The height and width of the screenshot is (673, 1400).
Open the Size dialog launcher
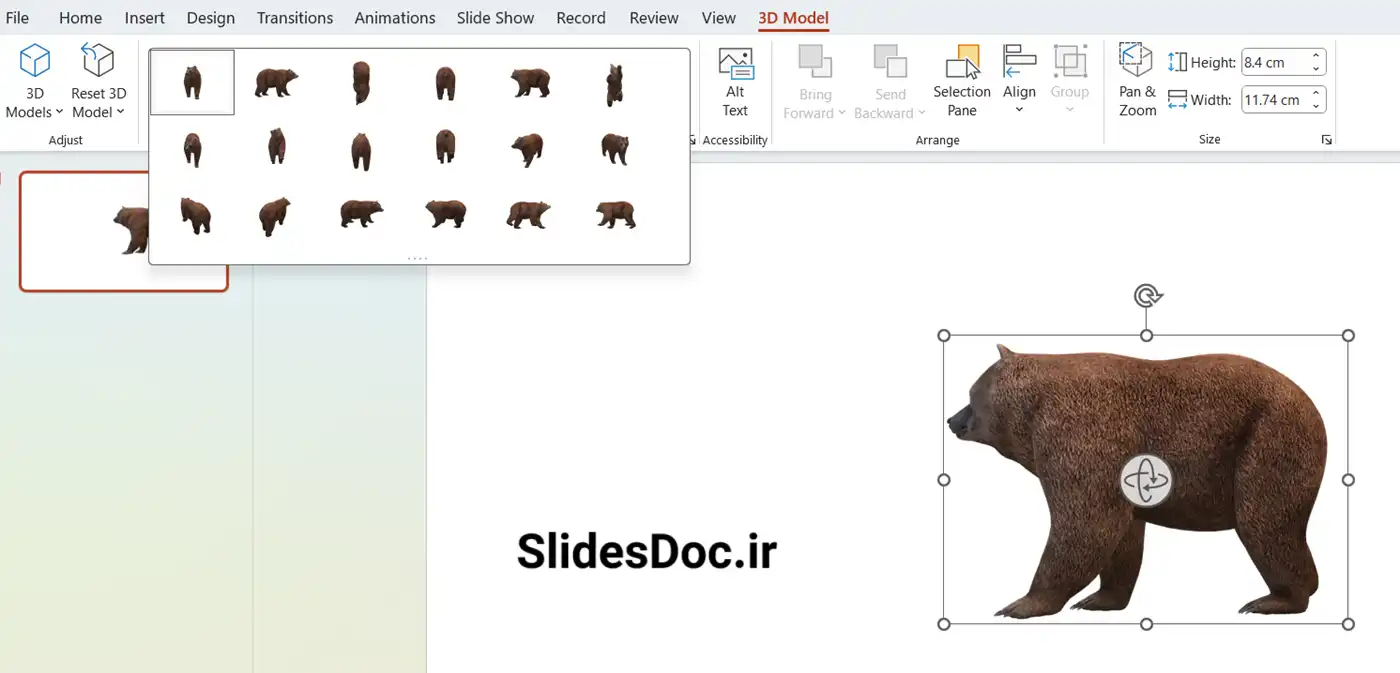[1327, 140]
